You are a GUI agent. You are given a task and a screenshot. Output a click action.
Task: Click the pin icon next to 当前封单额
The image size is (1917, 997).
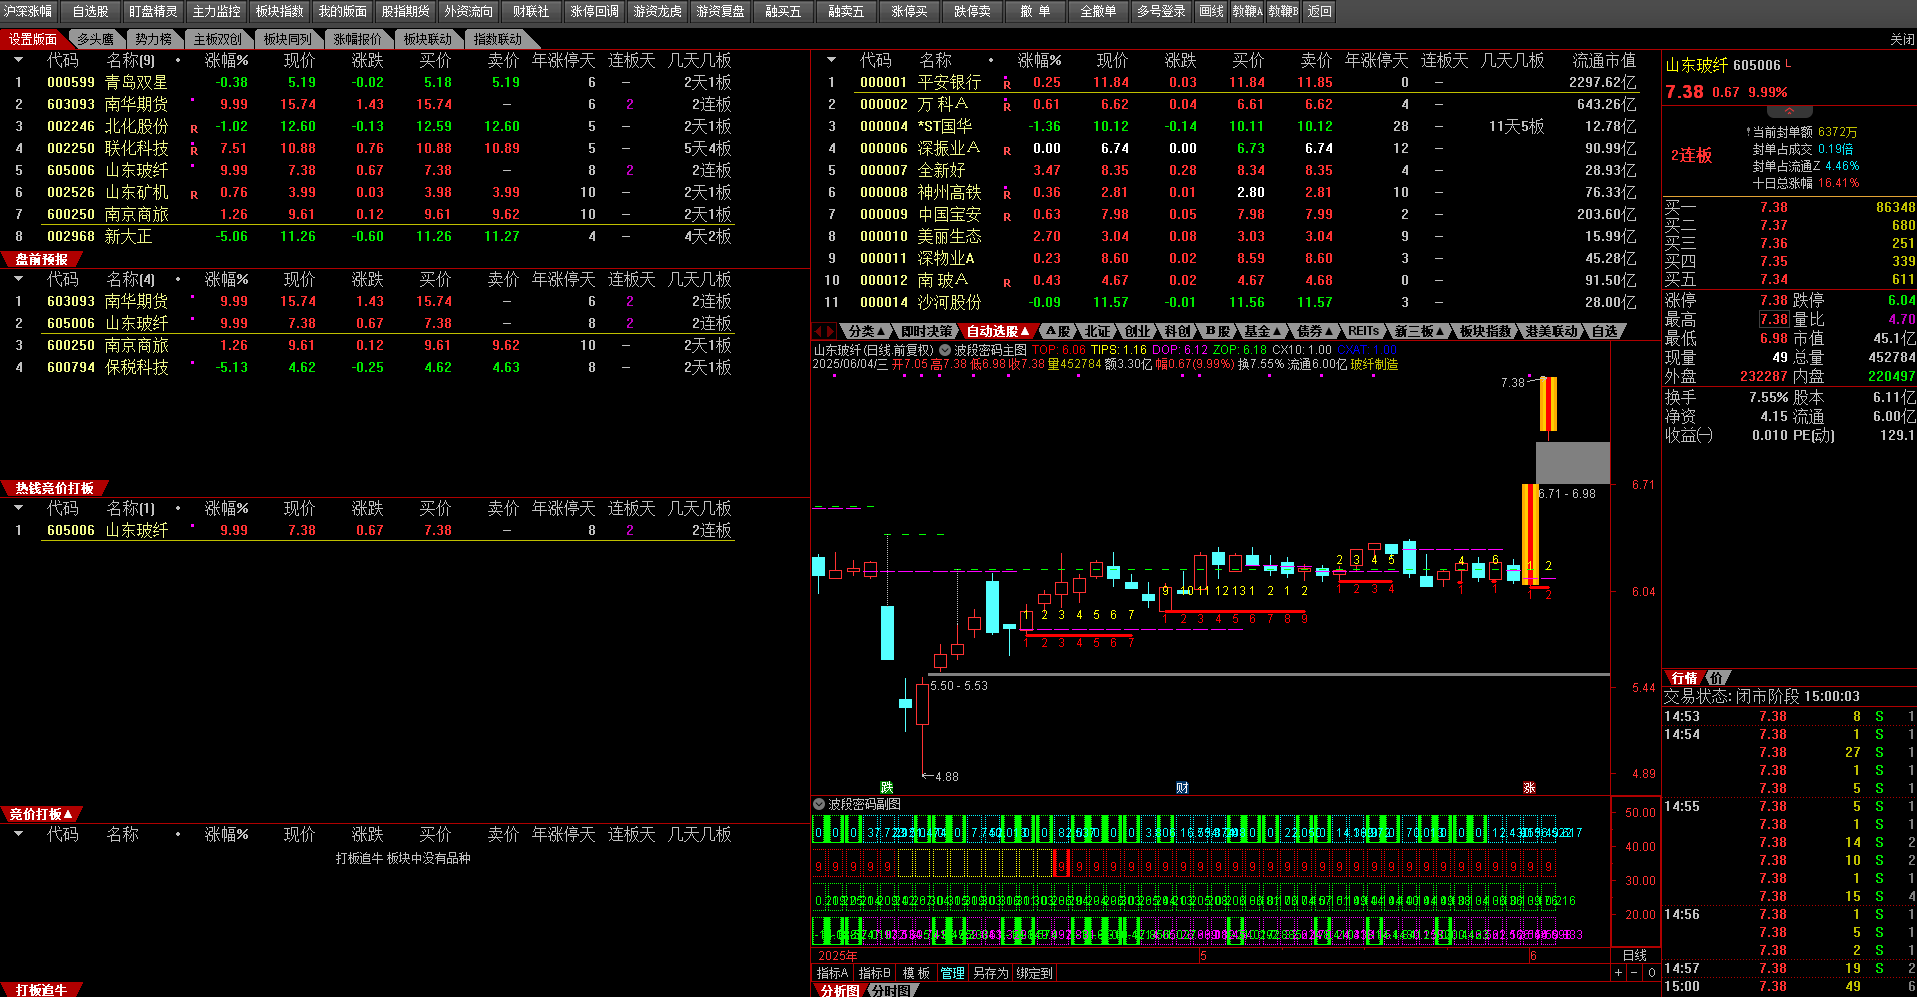[x=1748, y=132]
